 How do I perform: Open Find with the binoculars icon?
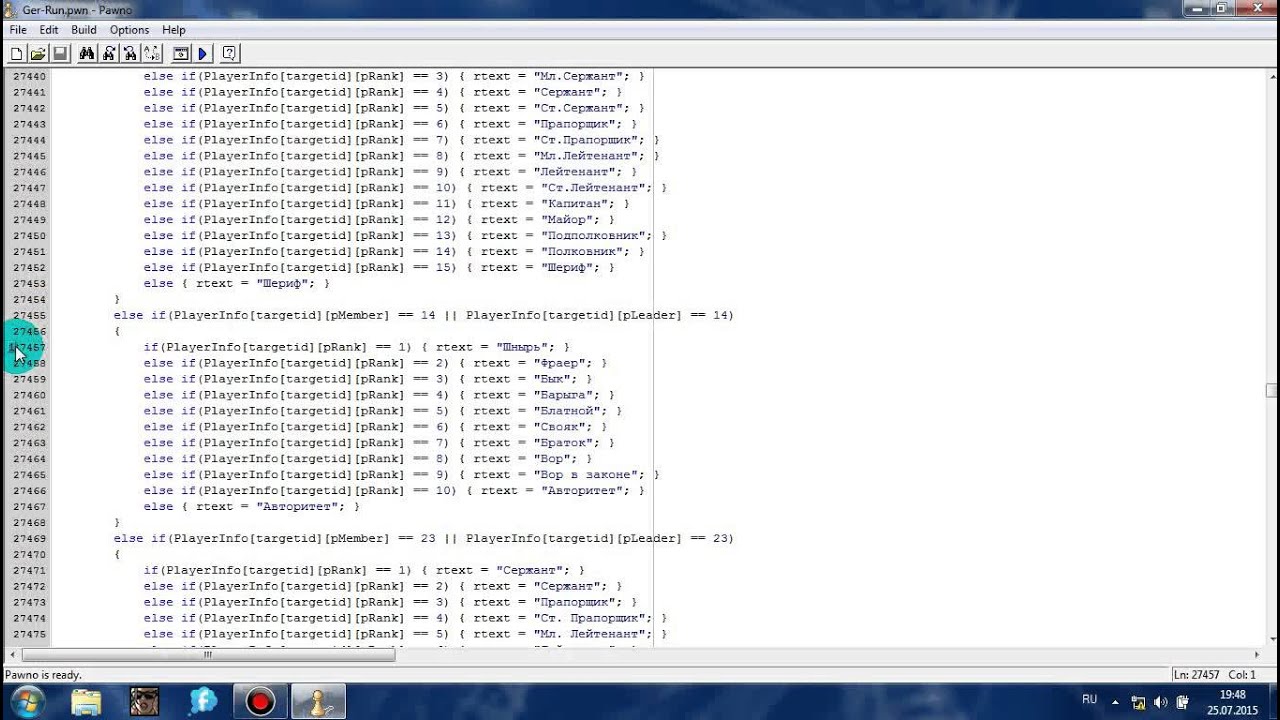[x=87, y=54]
